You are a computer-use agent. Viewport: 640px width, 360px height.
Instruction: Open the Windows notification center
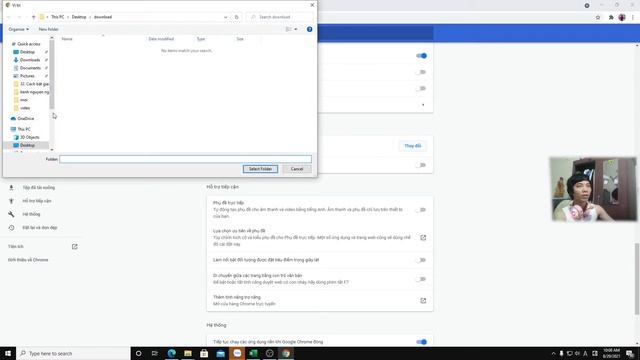pyautogui.click(x=630, y=353)
